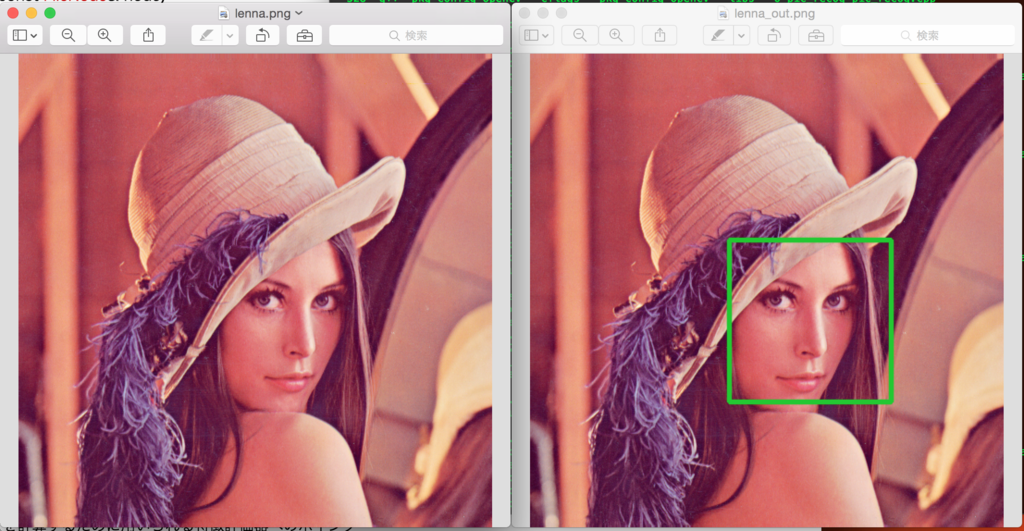
Task: Click lenna_out.png document proxy icon
Action: tap(723, 13)
